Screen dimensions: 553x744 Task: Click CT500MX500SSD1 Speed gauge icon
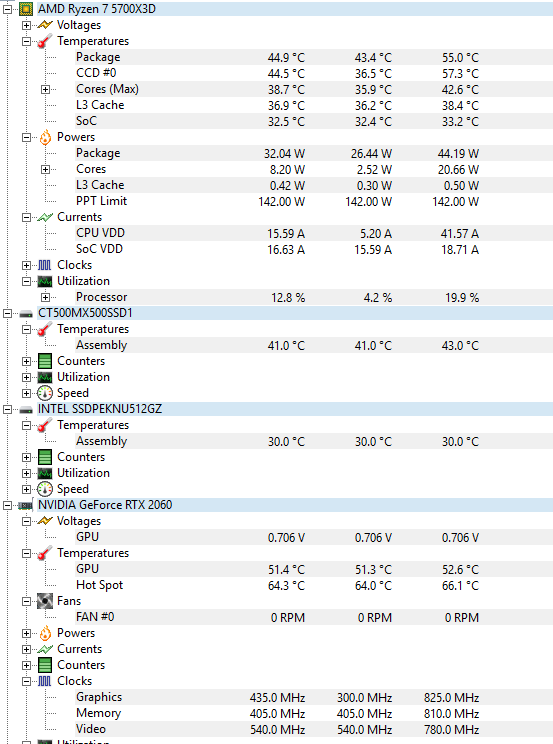45,393
